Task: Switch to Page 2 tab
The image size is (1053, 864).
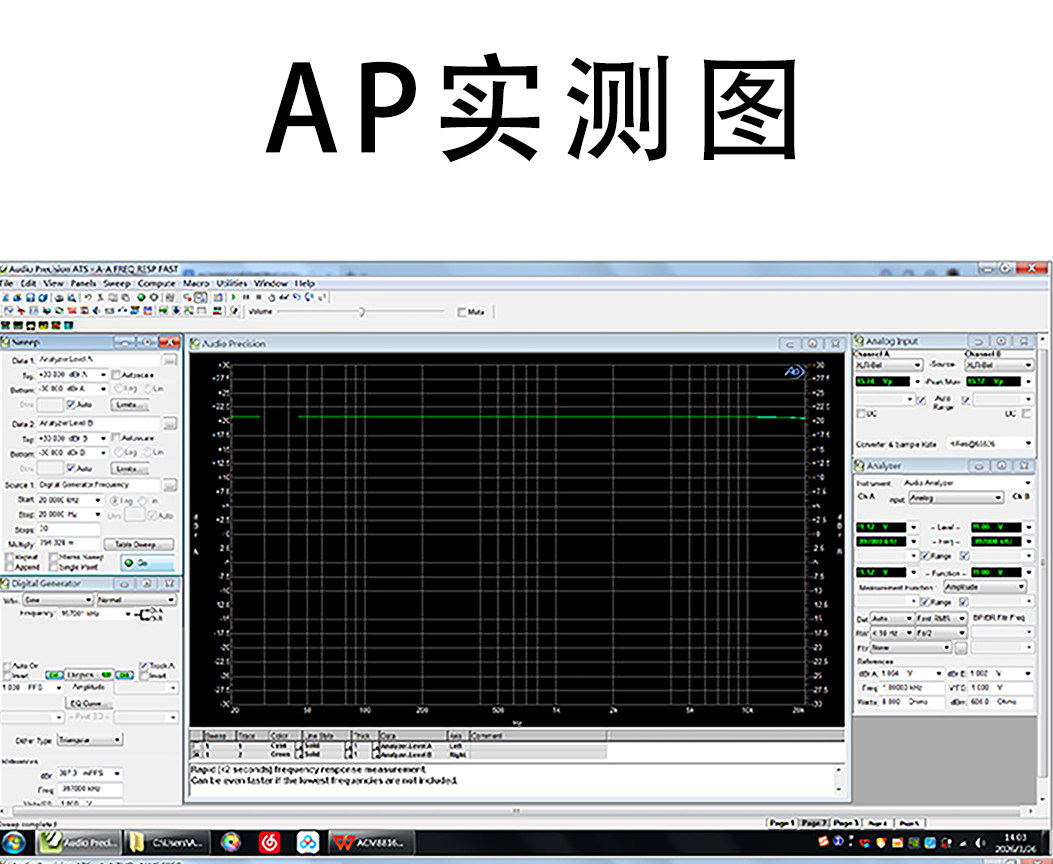Action: (815, 823)
